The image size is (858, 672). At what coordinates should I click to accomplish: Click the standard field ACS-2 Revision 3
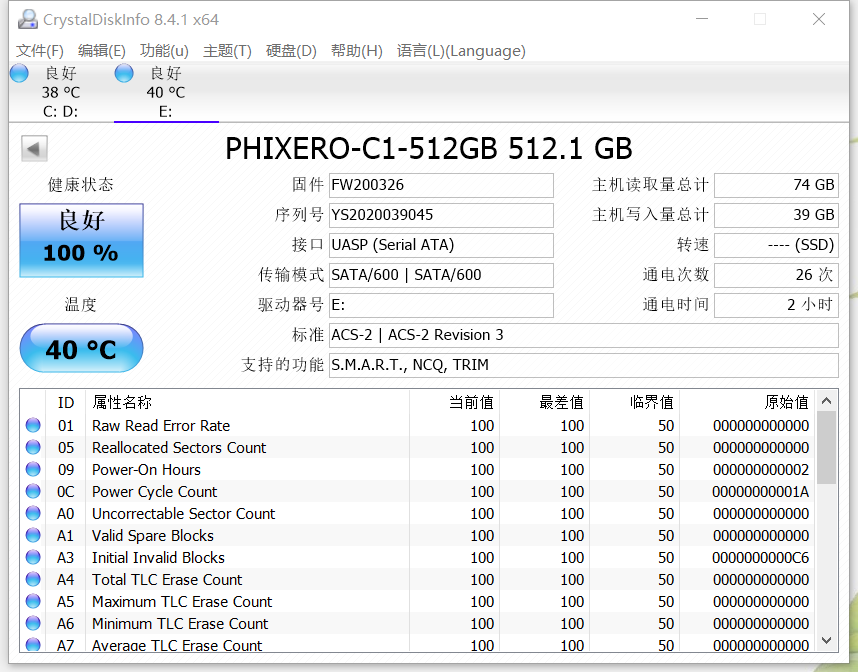[x=584, y=335]
